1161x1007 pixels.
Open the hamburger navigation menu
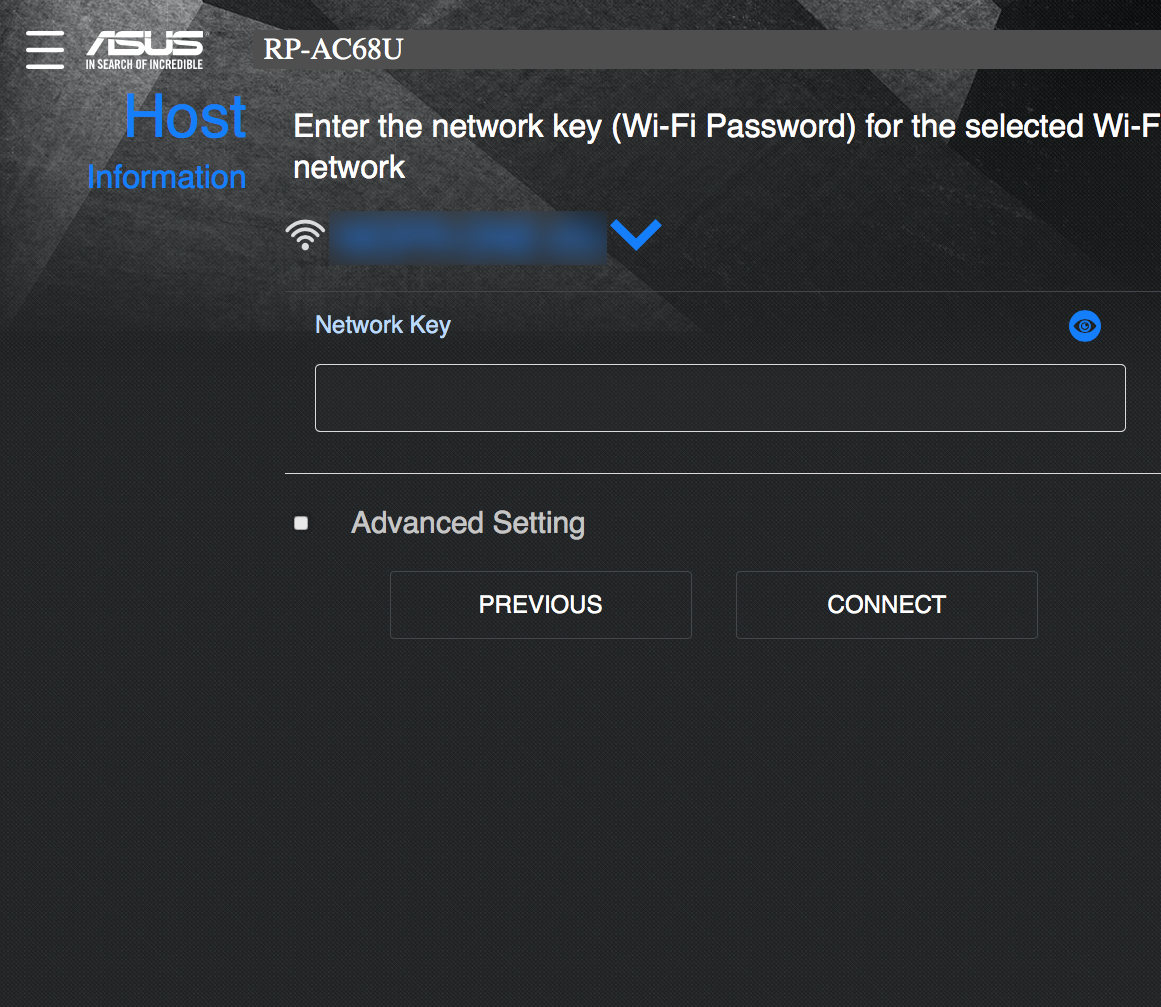click(45, 50)
